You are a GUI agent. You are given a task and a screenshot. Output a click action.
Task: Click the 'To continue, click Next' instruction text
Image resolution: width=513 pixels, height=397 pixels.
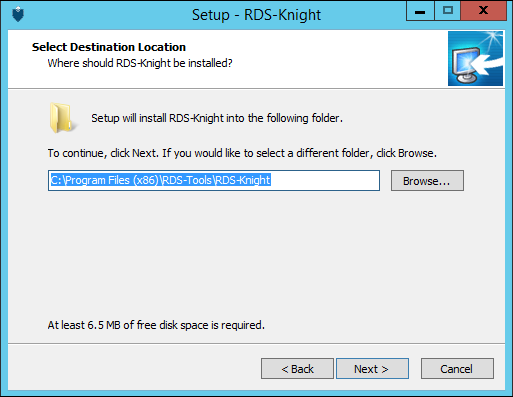pyautogui.click(x=242, y=153)
